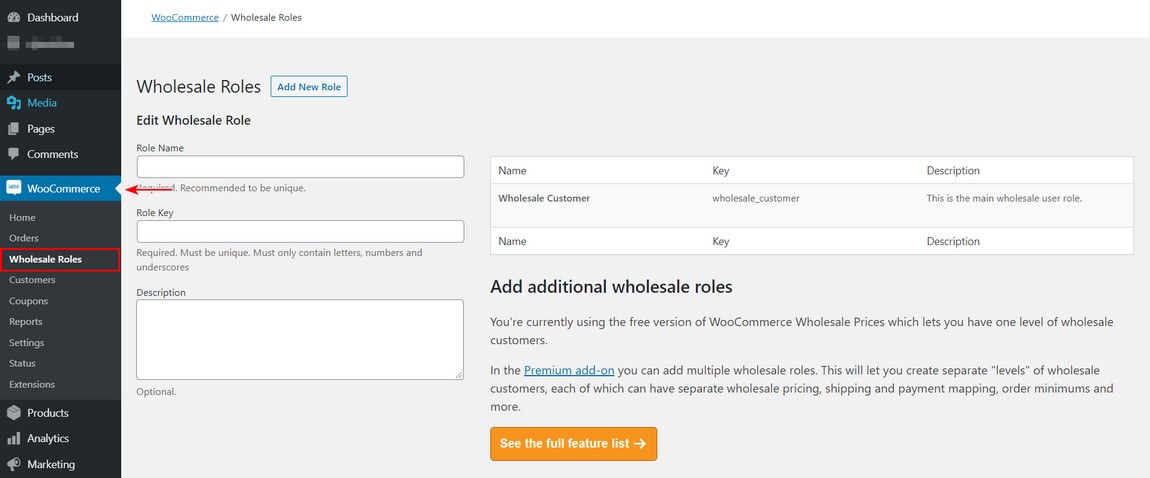1150x478 pixels.
Task: Click the WooCommerce breadcrumb link
Action: click(185, 18)
